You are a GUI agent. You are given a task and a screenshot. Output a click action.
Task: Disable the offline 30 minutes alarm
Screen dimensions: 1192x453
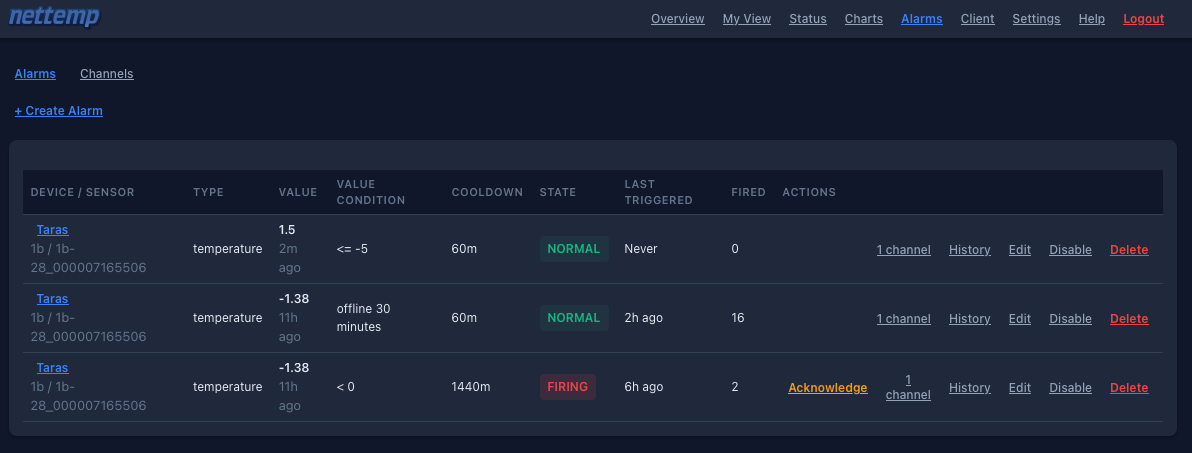1070,319
